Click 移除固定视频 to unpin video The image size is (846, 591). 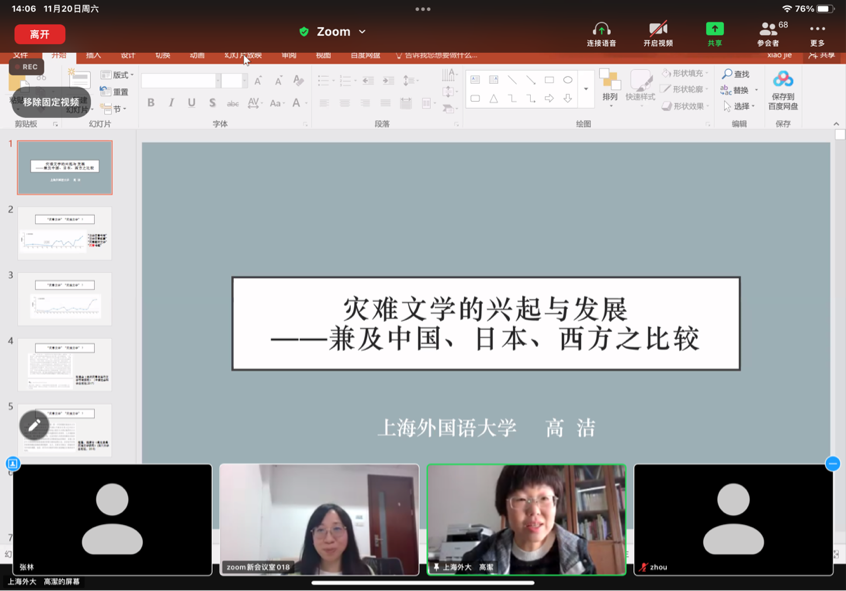(51, 102)
